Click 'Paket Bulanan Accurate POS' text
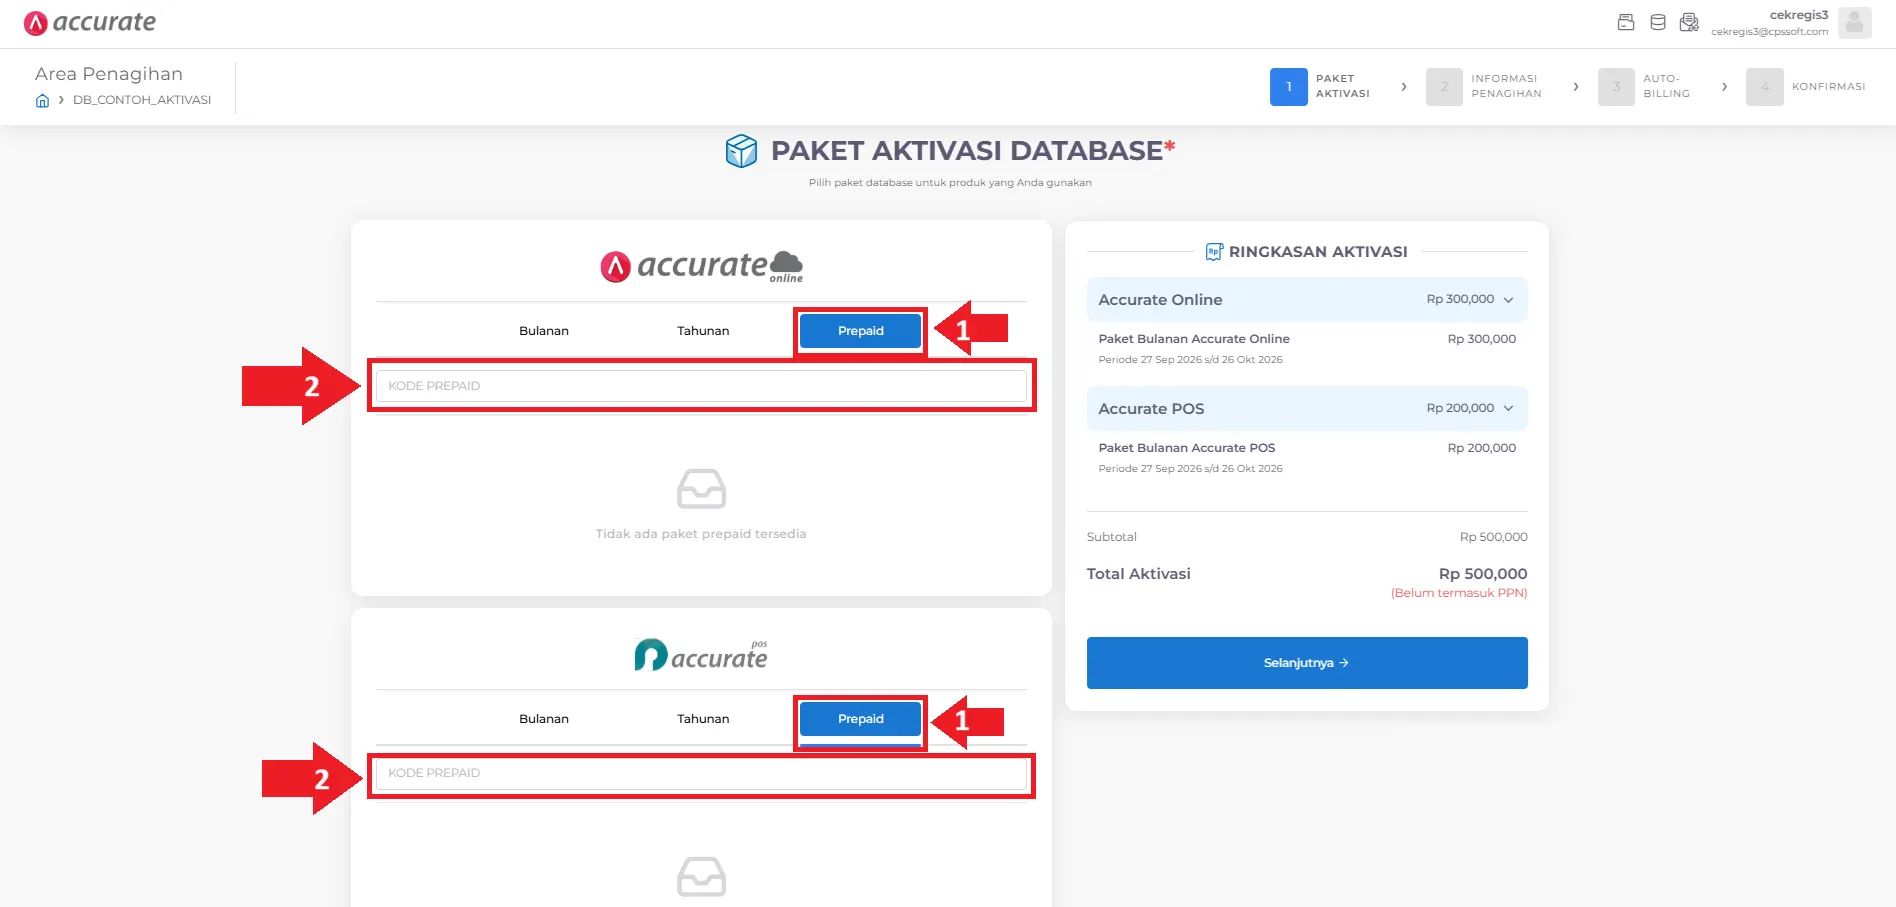 (x=1187, y=448)
